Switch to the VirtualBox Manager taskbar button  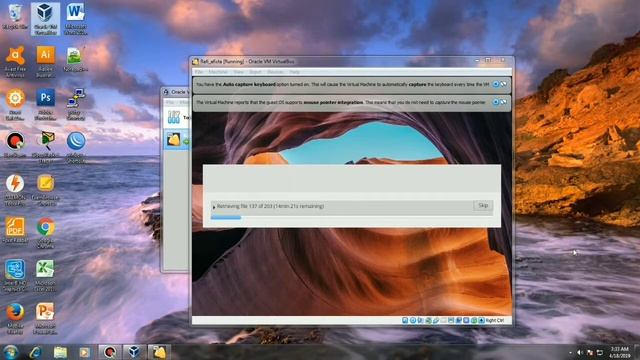[x=134, y=352]
